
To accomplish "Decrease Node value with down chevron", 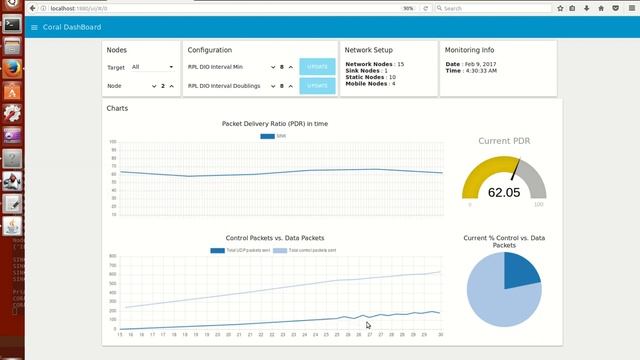I will [x=154, y=86].
